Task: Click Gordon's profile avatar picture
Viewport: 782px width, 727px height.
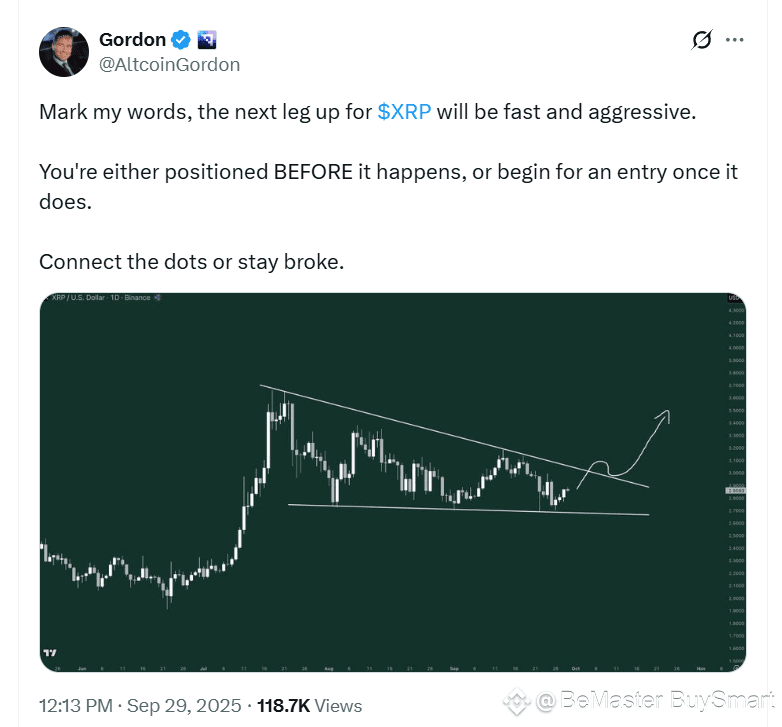Action: [x=64, y=52]
